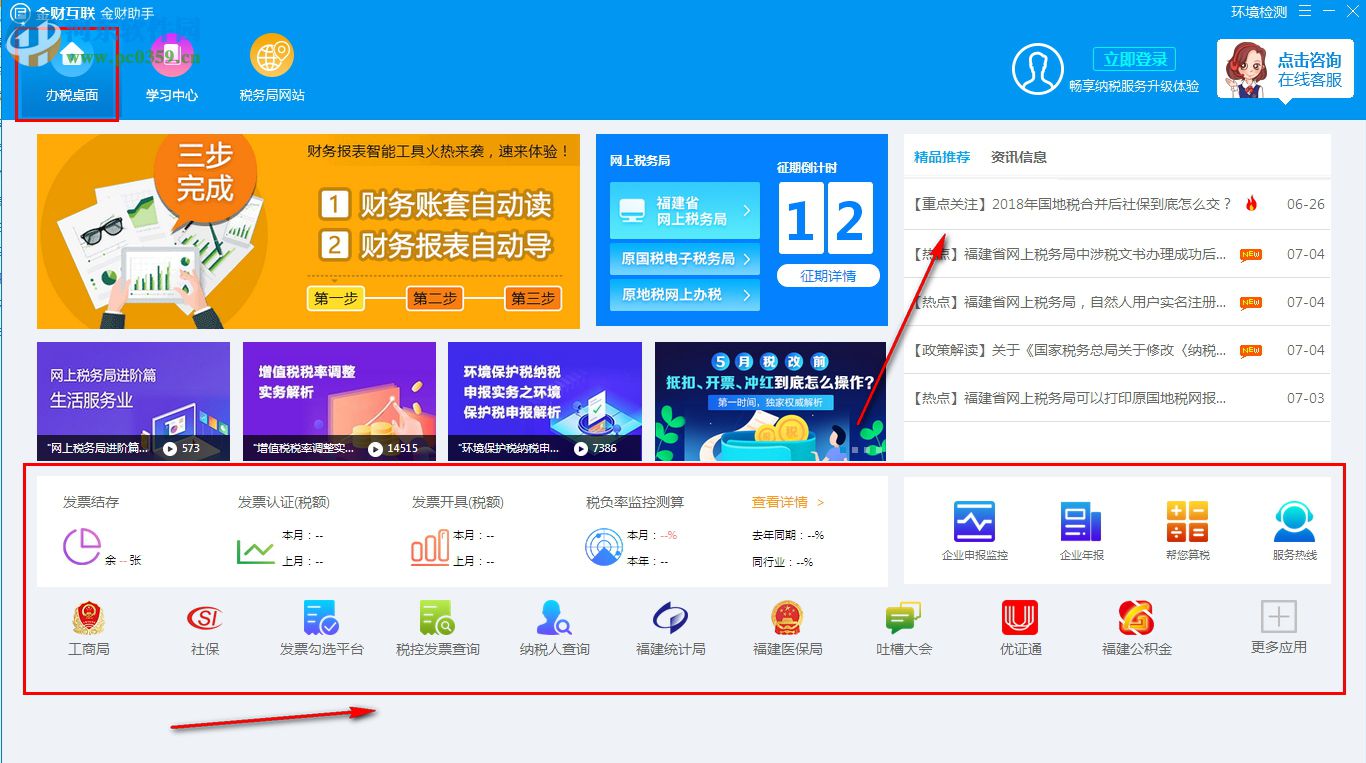
Task: Open the 企业年报 icon
Action: 1081,522
